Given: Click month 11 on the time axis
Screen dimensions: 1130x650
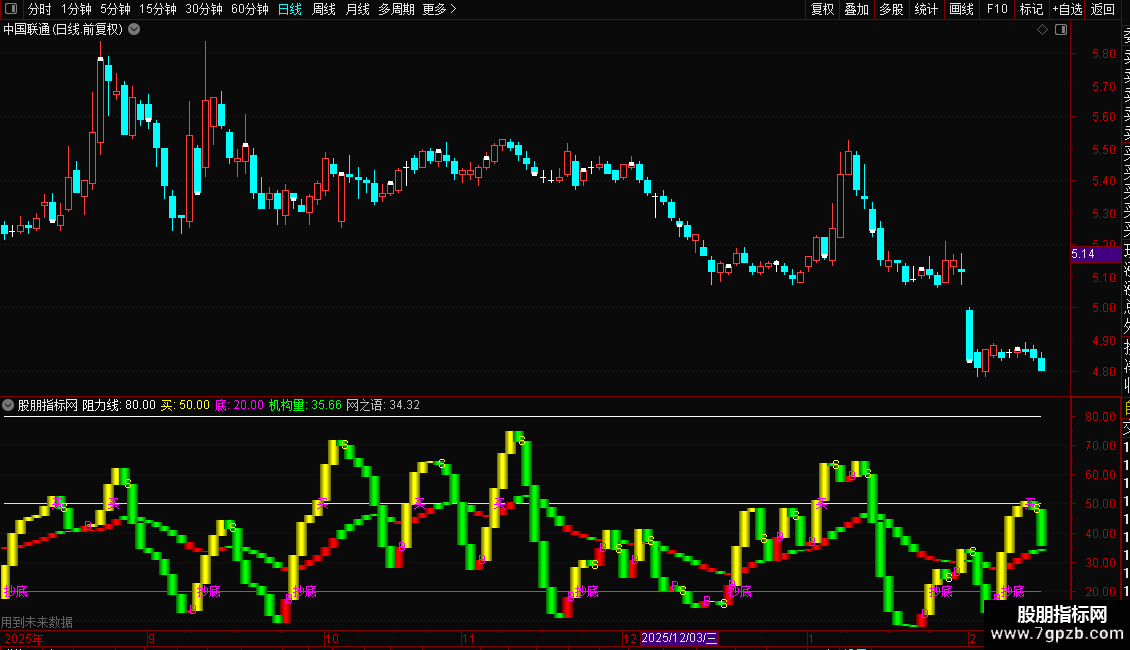Looking at the screenshot, I should 468,638.
